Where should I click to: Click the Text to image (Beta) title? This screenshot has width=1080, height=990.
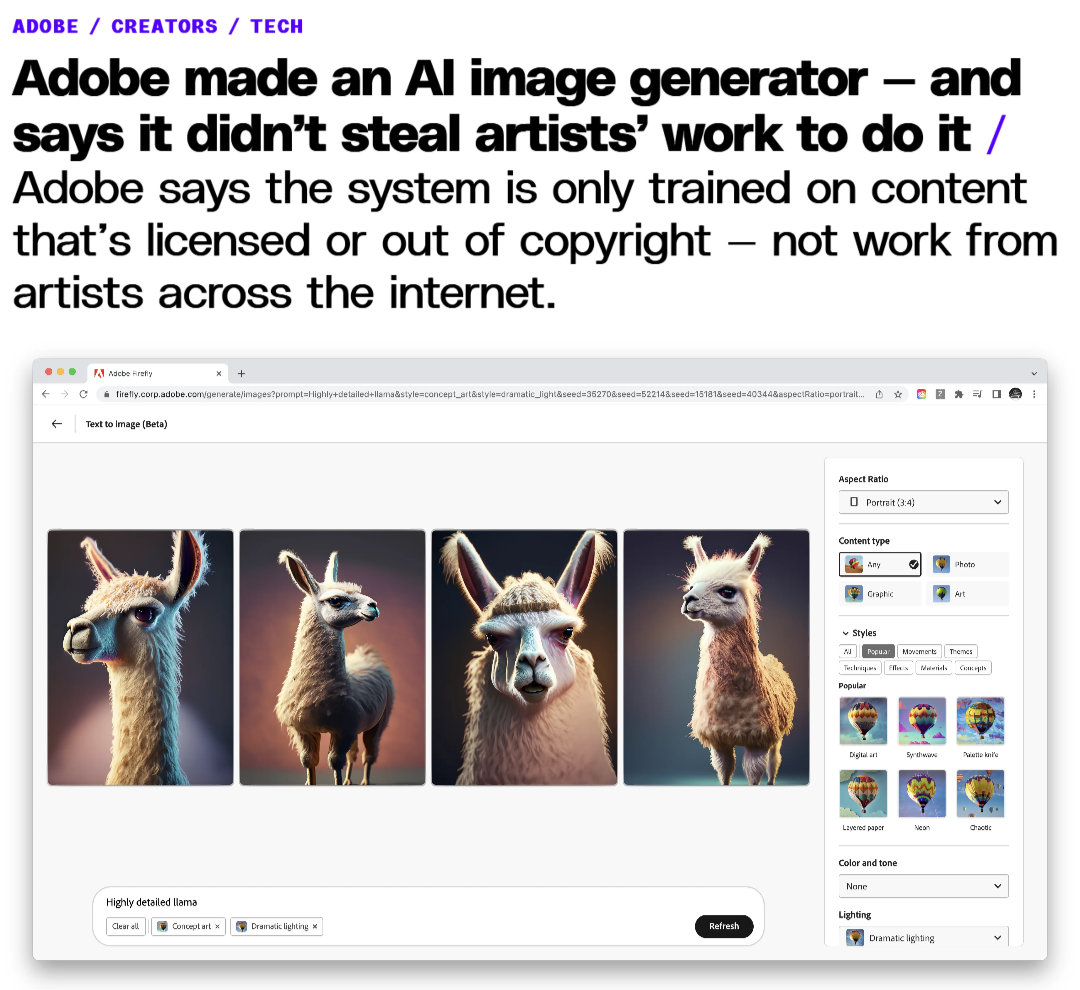(127, 424)
